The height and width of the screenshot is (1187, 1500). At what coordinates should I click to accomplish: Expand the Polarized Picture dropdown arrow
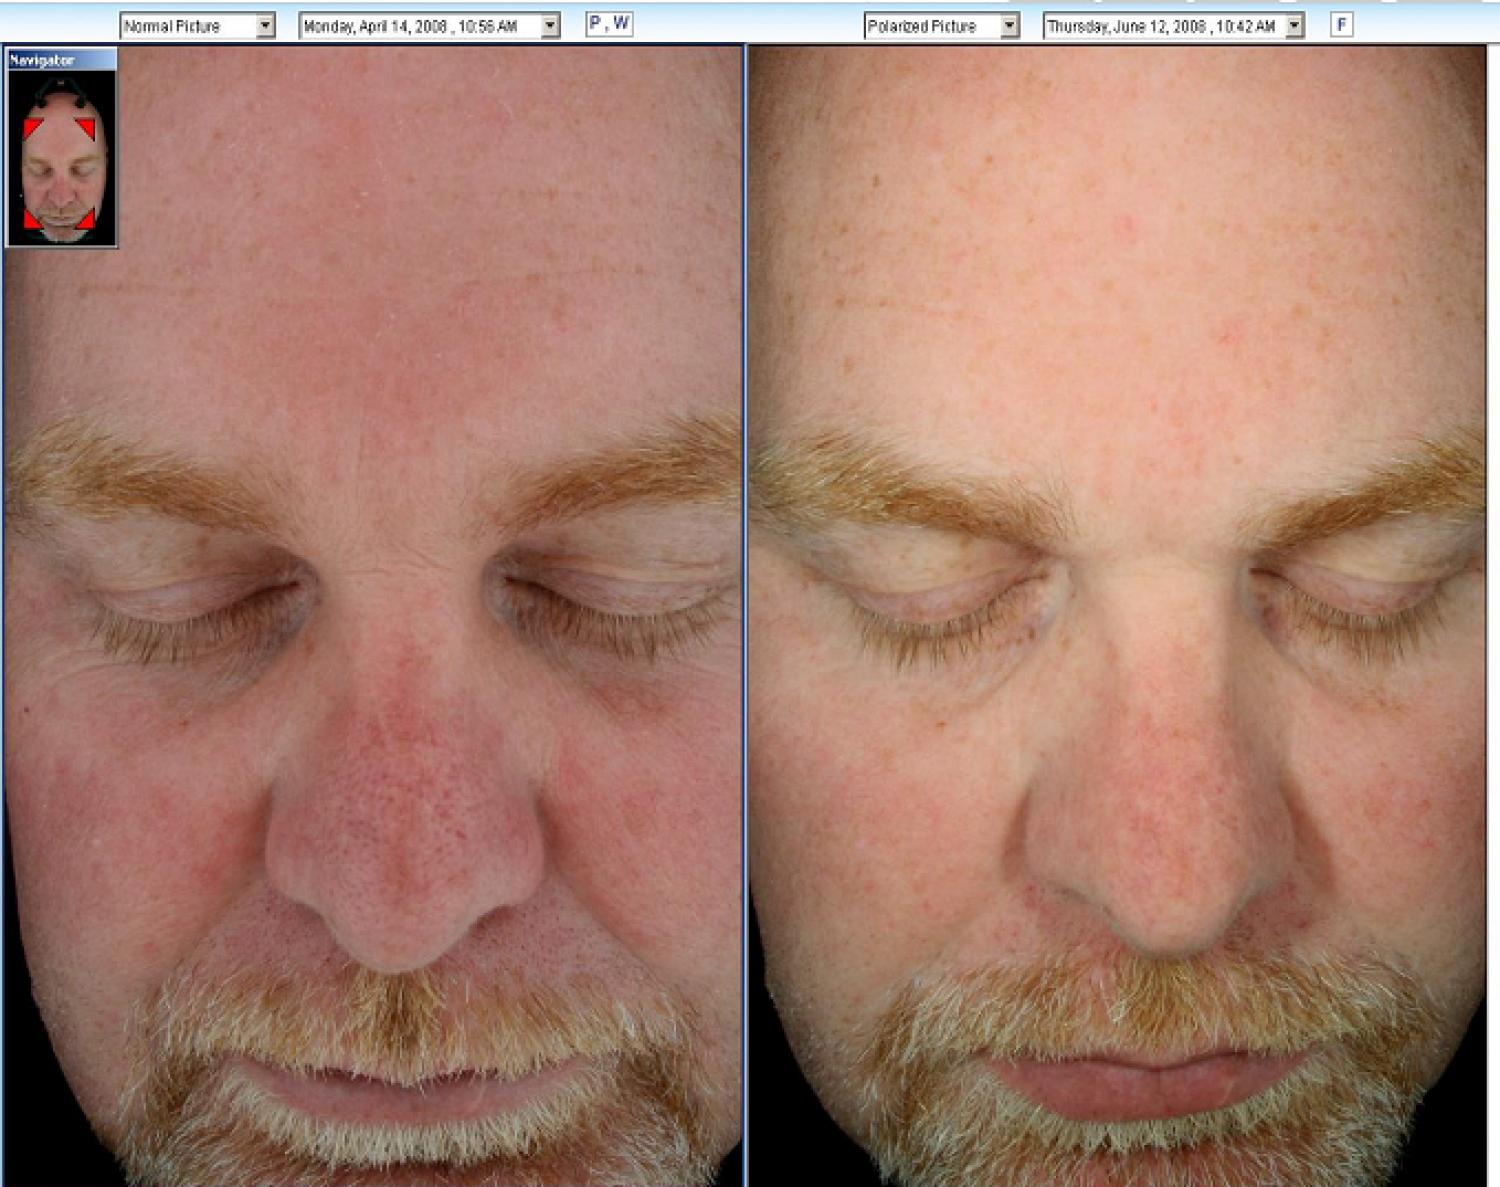[1010, 26]
